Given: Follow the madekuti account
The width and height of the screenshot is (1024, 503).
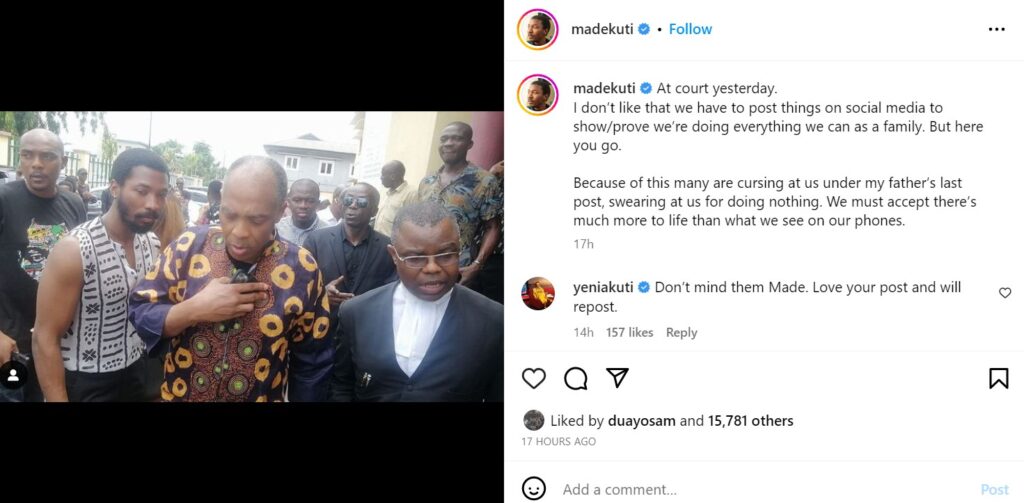Looking at the screenshot, I should pyautogui.click(x=690, y=29).
